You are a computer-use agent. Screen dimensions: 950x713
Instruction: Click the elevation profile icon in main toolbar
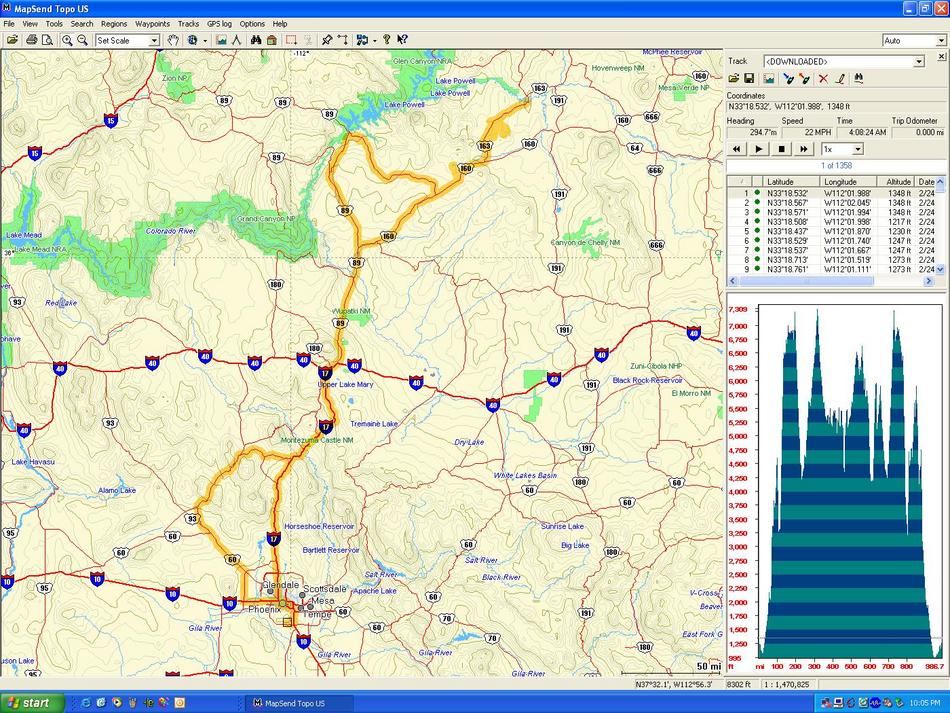[221, 40]
